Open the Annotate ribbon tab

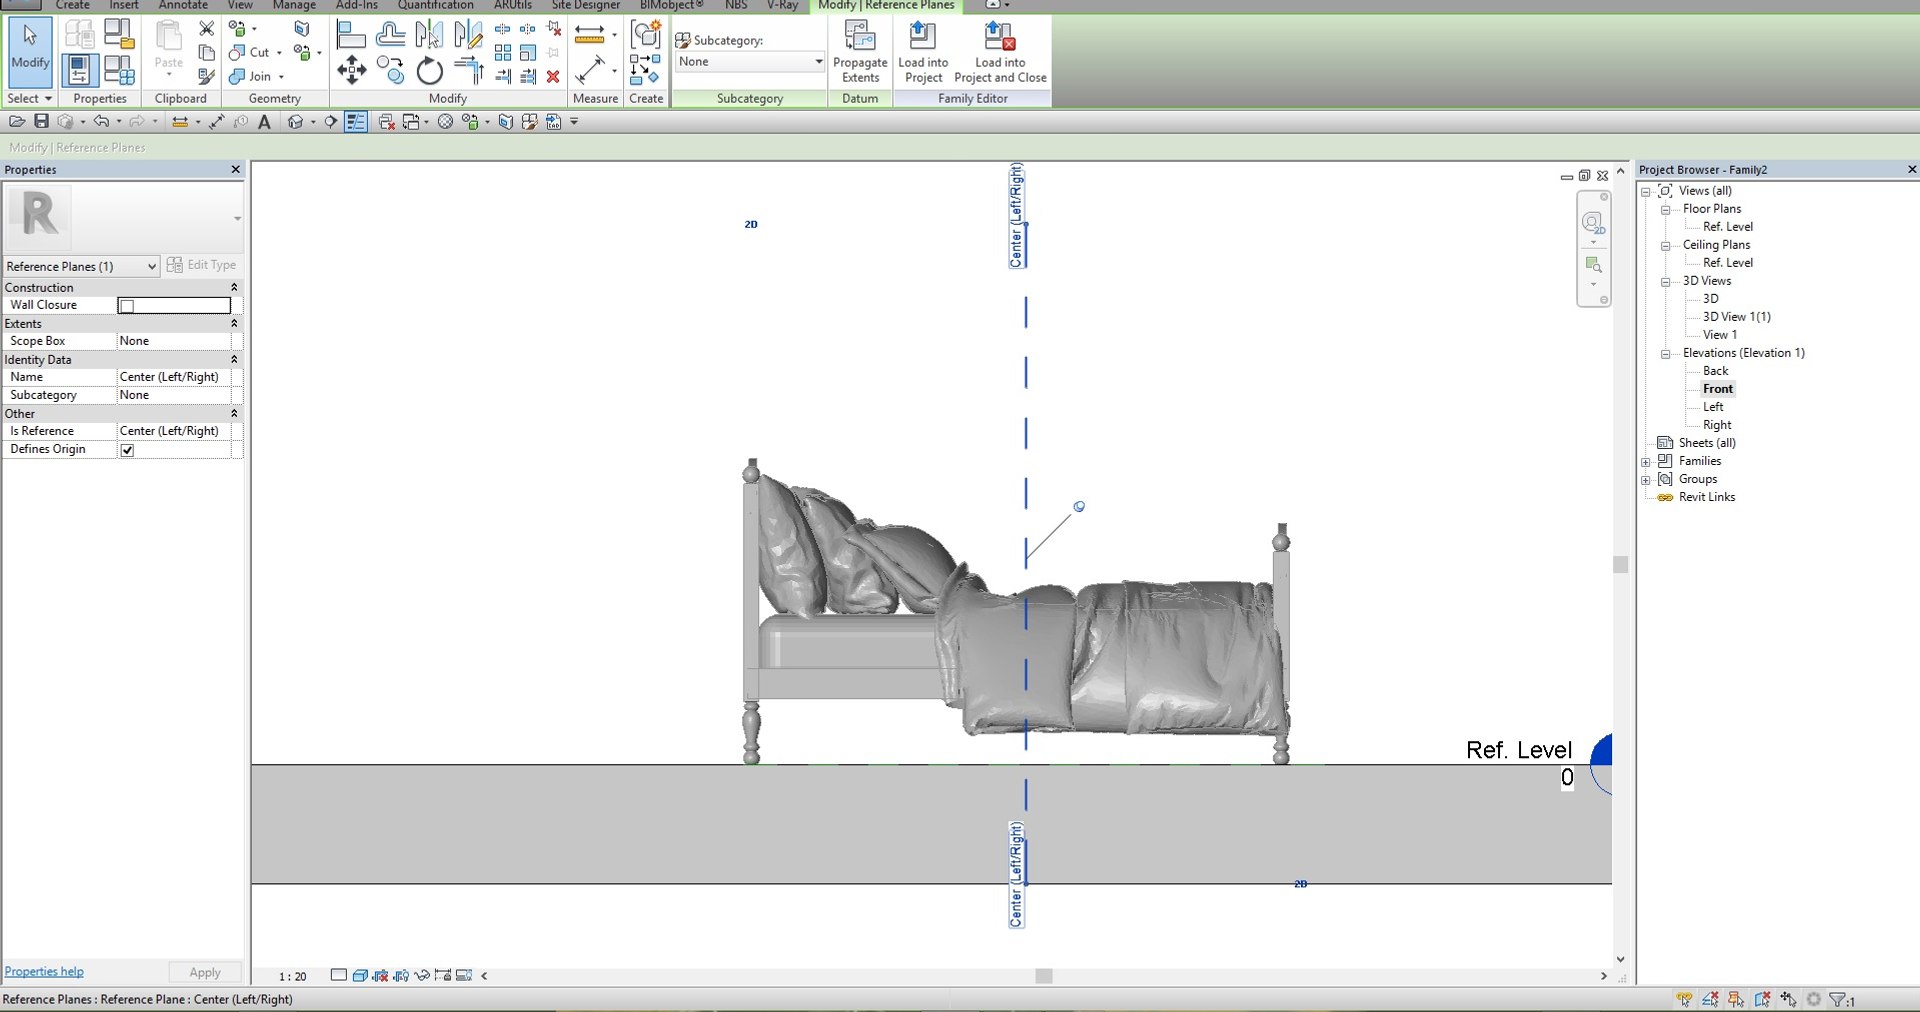point(183,5)
